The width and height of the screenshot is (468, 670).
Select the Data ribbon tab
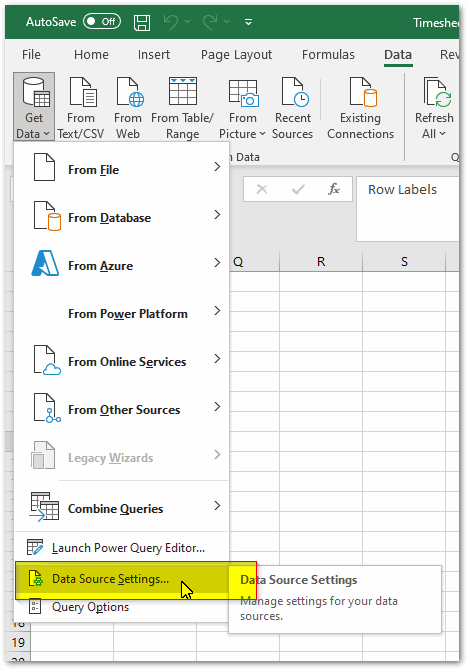(398, 55)
